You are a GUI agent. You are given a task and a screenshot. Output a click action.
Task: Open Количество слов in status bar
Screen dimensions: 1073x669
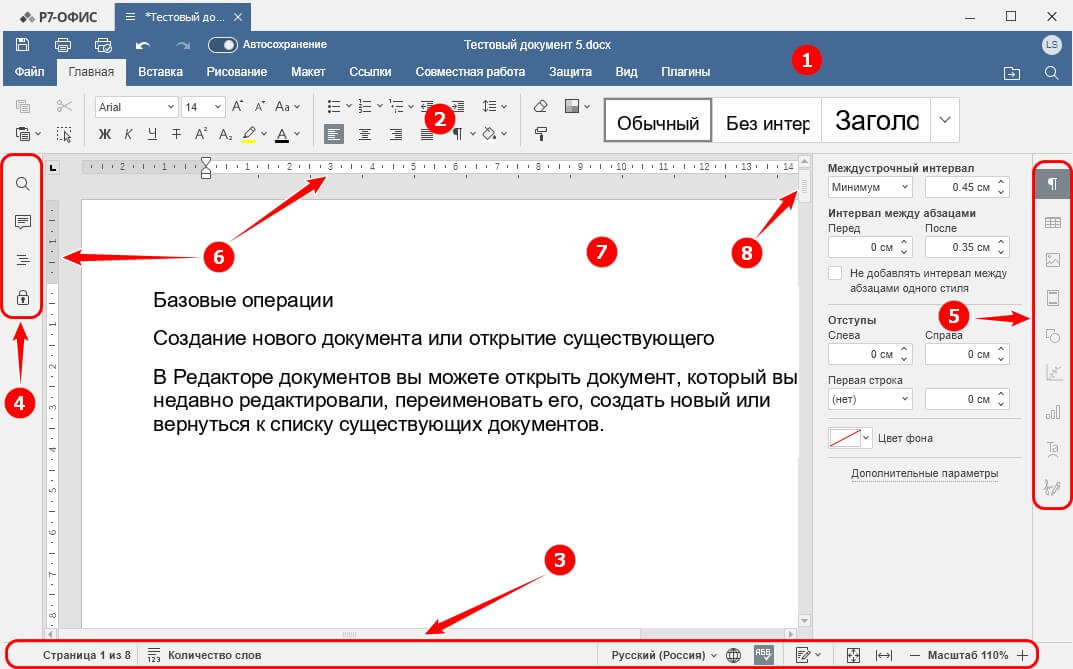[x=204, y=655]
